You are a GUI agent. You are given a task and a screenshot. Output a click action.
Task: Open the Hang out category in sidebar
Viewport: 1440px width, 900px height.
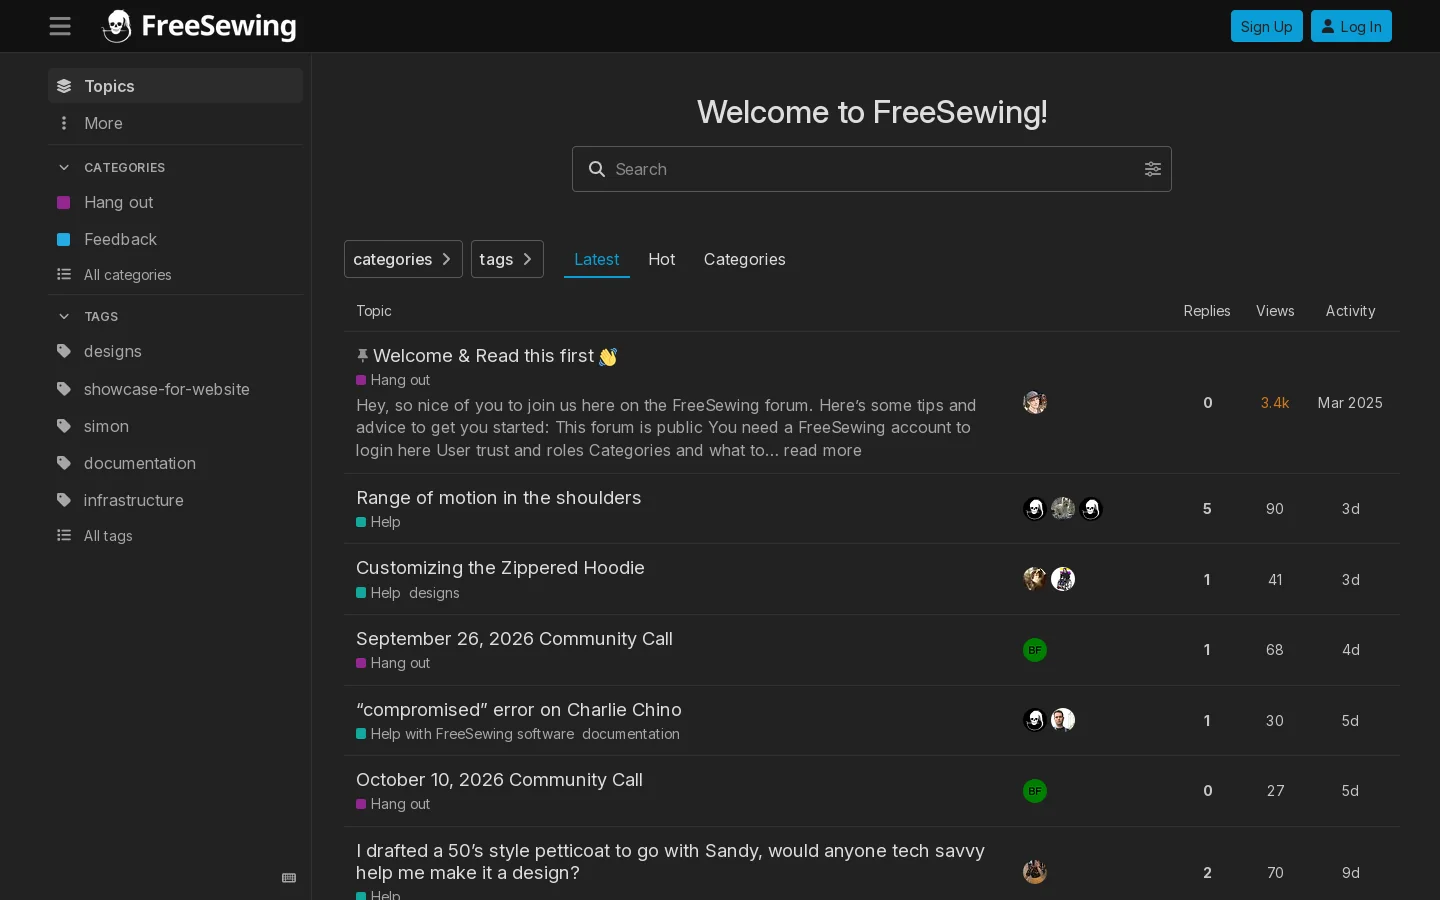pyautogui.click(x=175, y=202)
